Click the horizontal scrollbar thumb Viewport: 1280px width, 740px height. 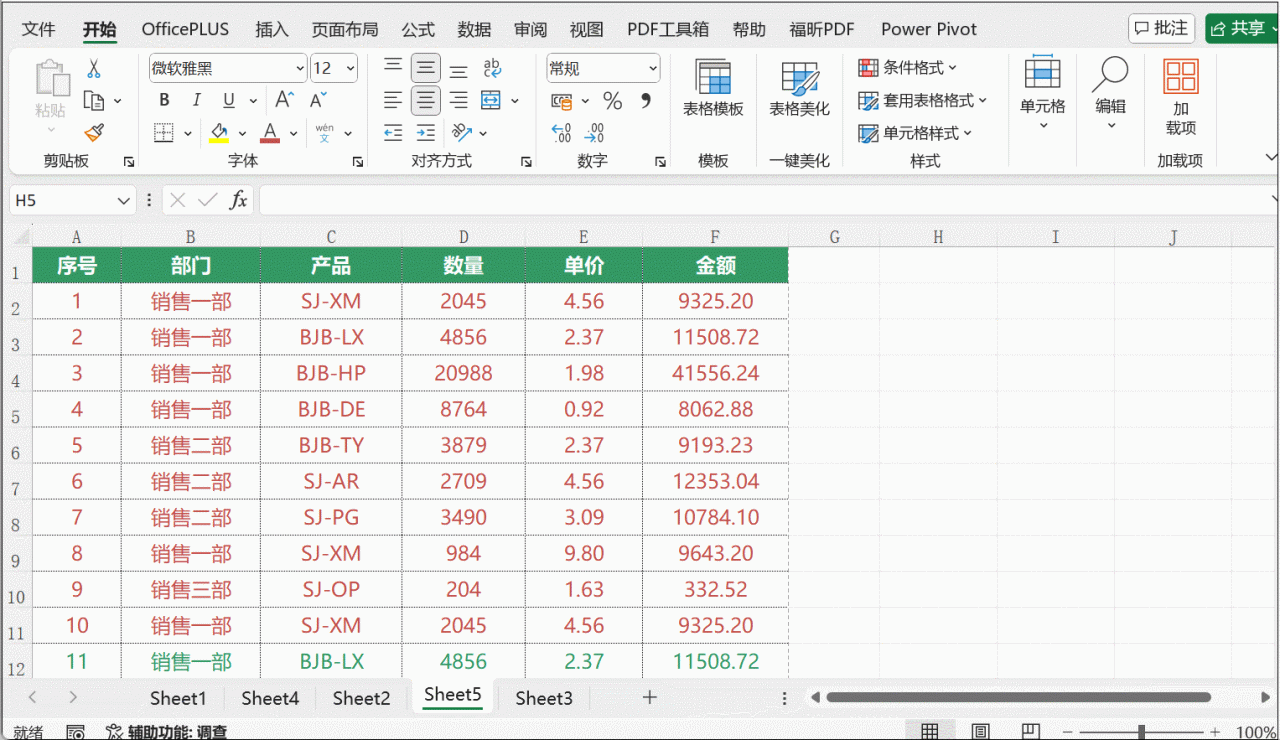pyautogui.click(x=1018, y=697)
